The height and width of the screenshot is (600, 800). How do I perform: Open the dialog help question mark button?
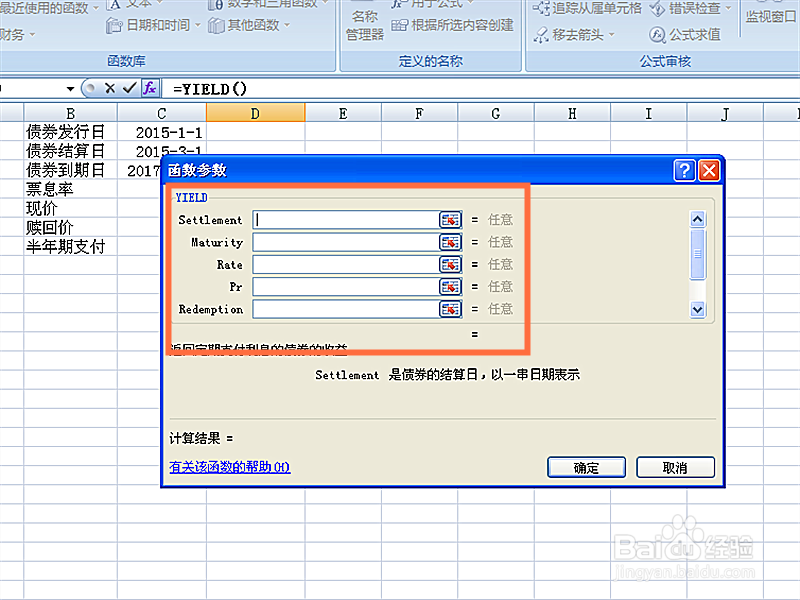[x=684, y=170]
